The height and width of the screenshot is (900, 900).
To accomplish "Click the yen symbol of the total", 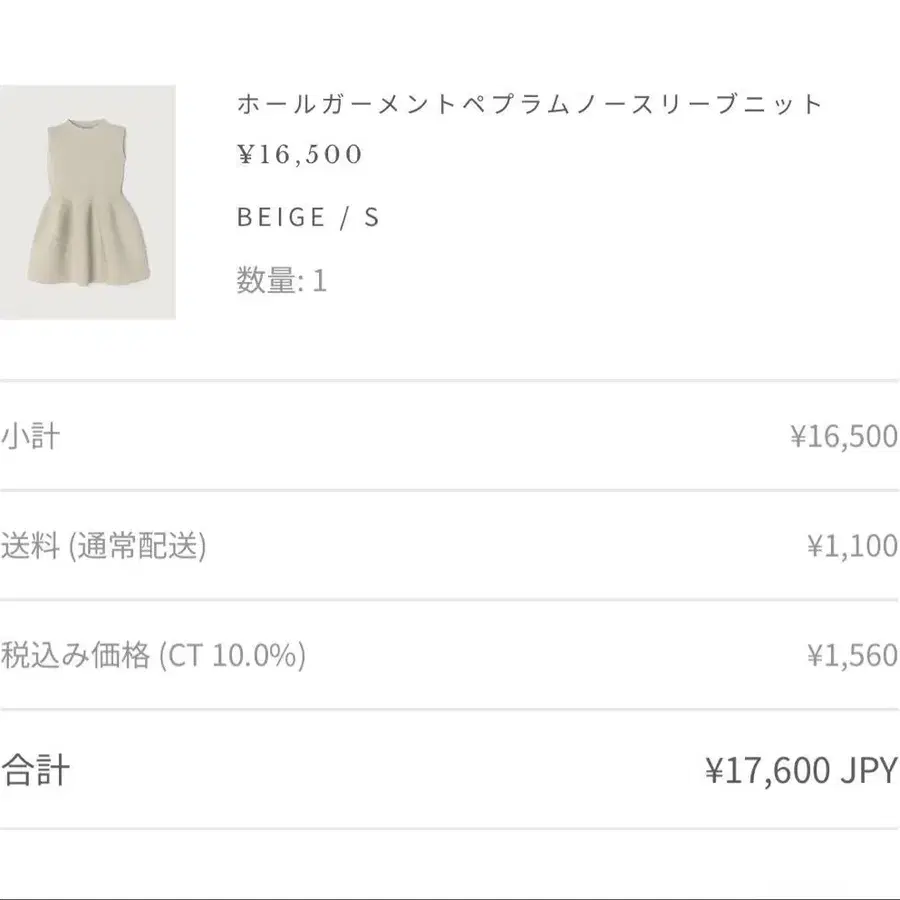I will click(714, 771).
